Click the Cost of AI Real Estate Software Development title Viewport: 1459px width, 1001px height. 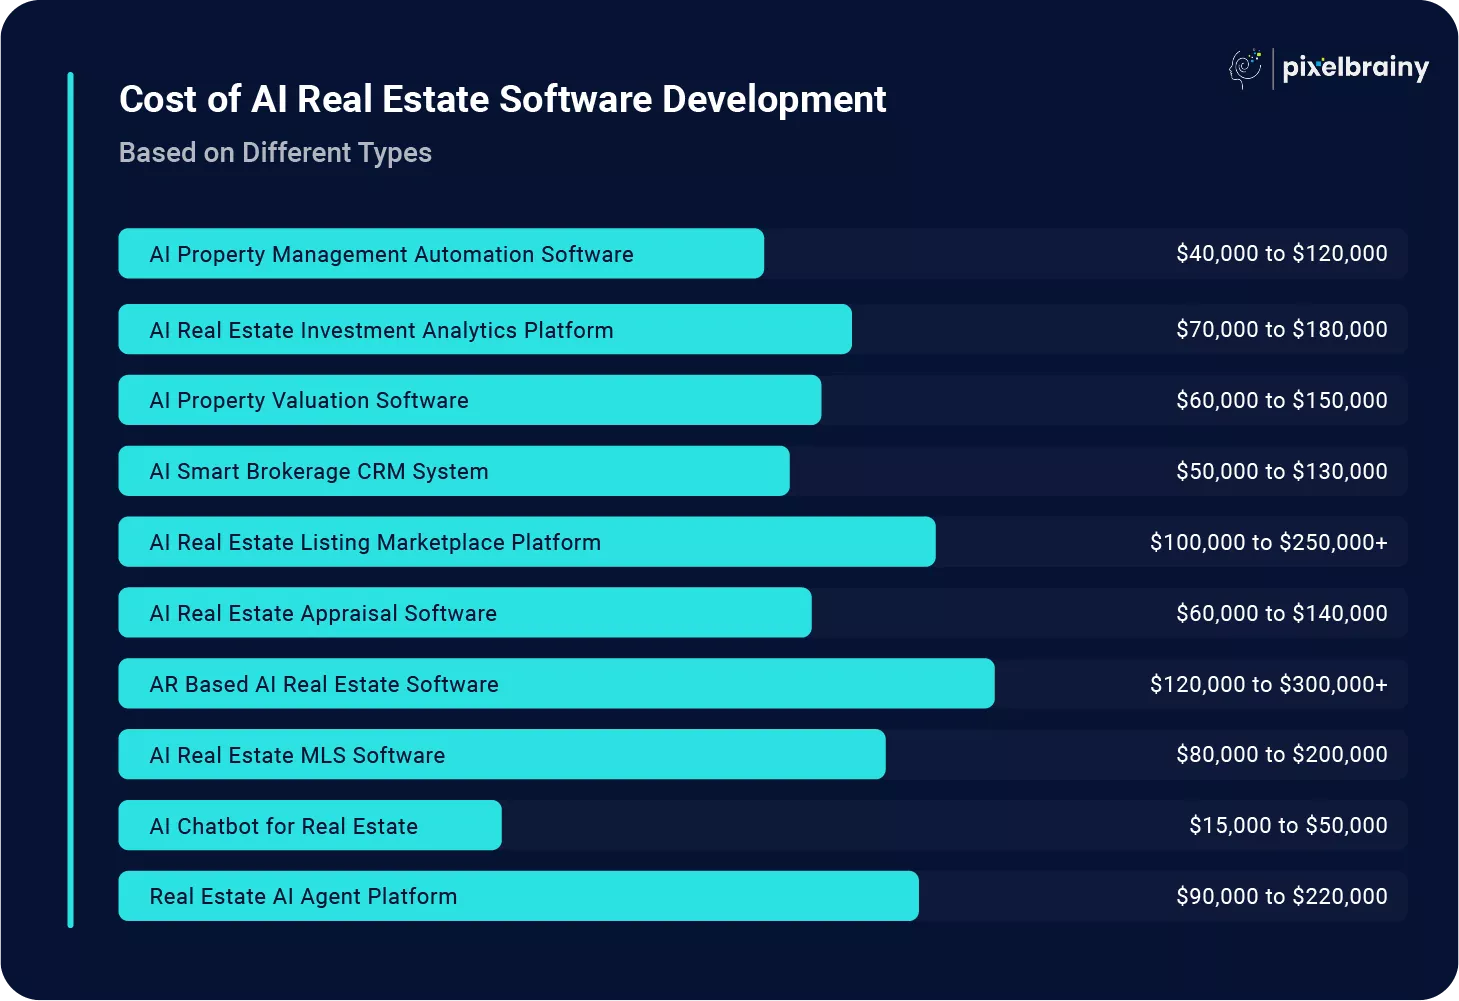point(502,100)
